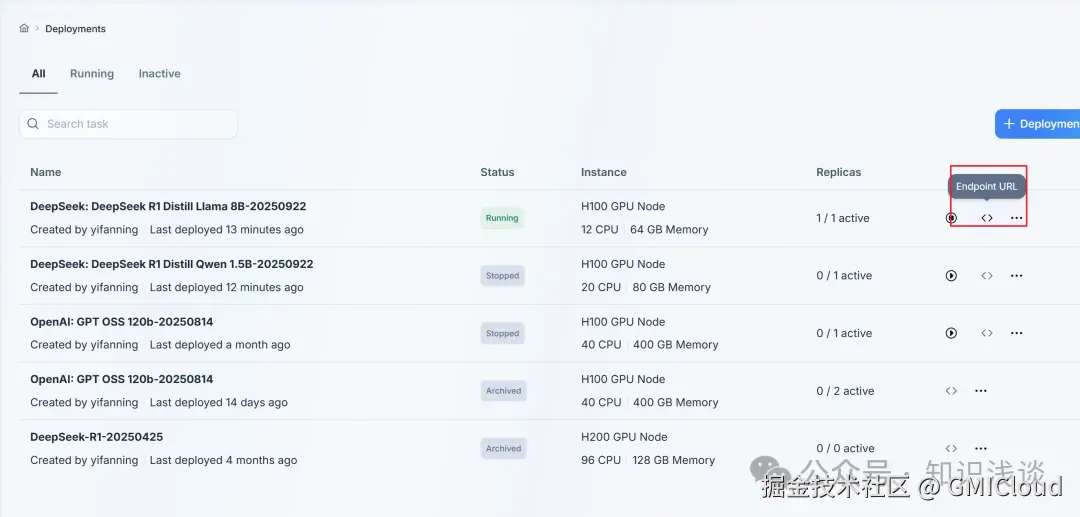Click 'Last deployed 14 days ago' text
This screenshot has height=517, width=1080.
click(x=218, y=403)
